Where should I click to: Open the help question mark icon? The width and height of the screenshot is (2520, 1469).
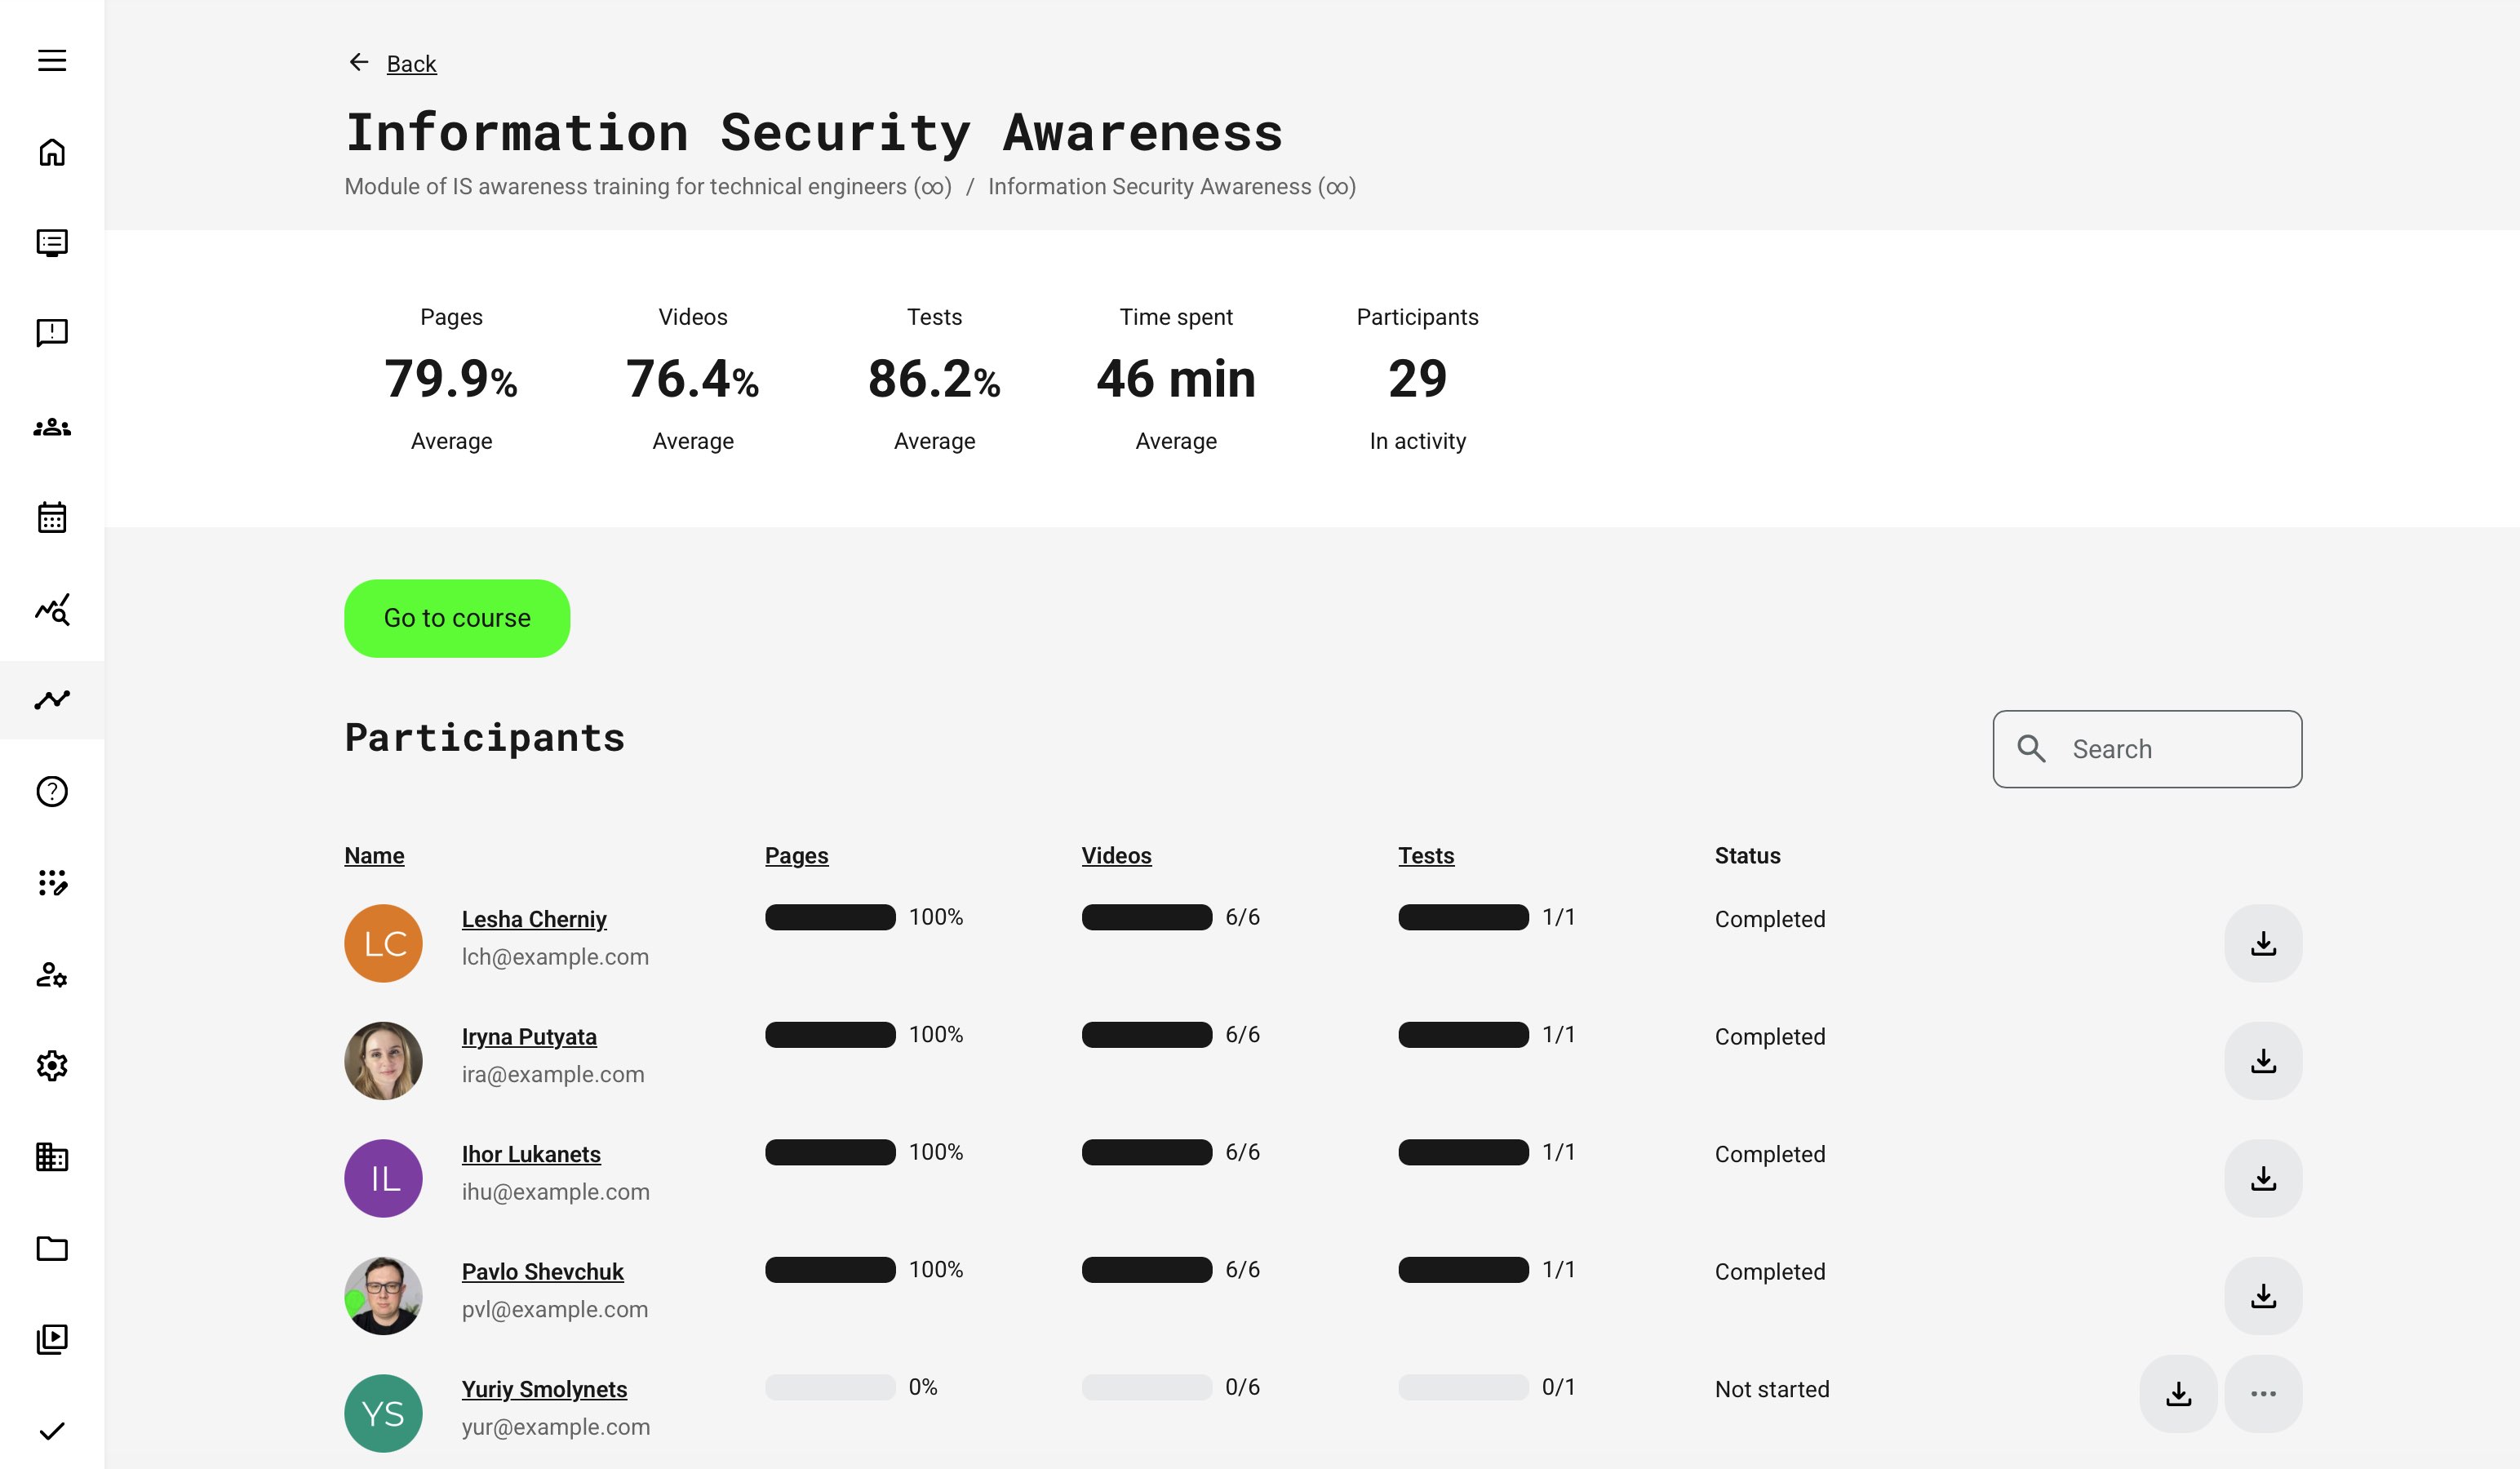point(52,791)
